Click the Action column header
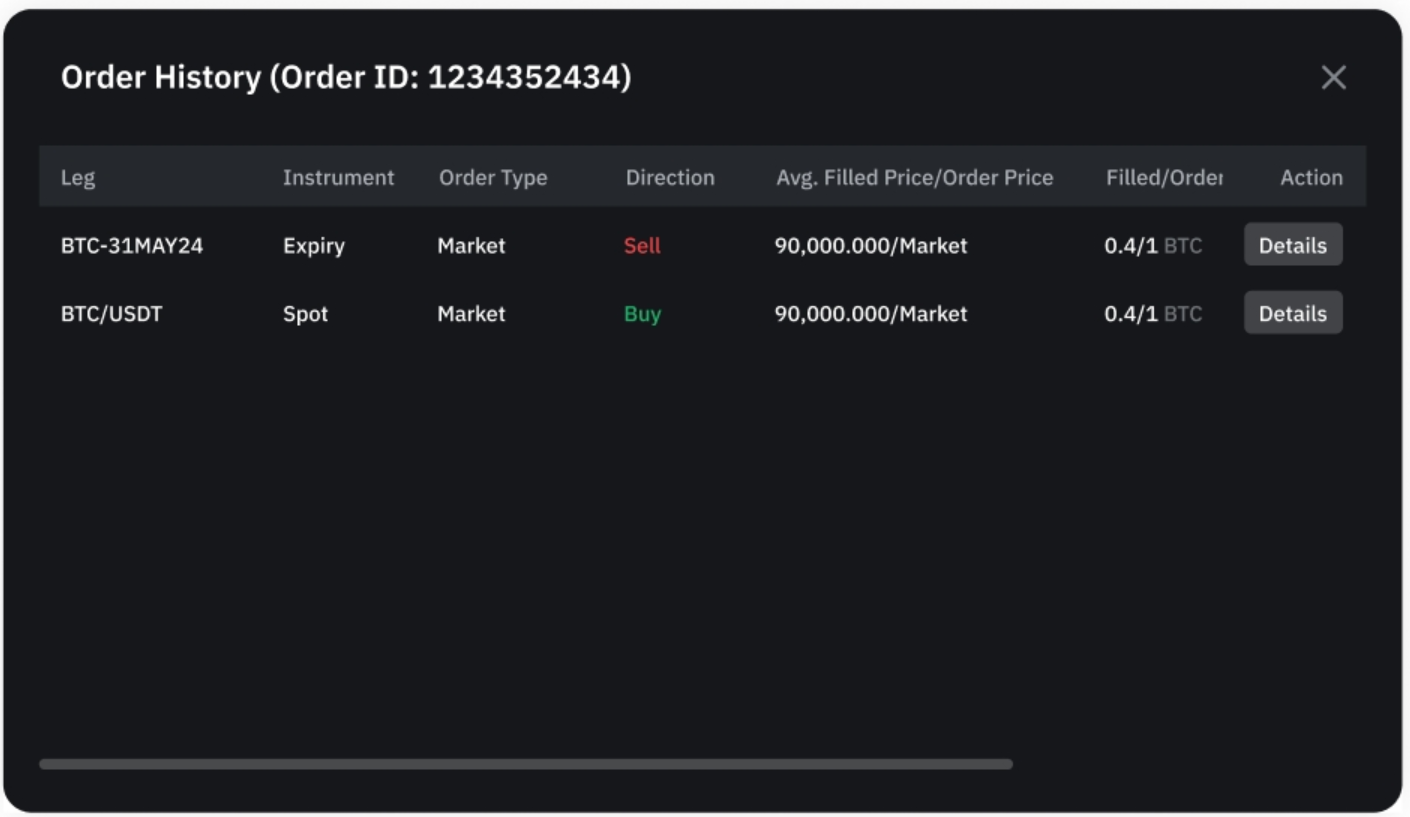The width and height of the screenshot is (1410, 817). click(1311, 177)
